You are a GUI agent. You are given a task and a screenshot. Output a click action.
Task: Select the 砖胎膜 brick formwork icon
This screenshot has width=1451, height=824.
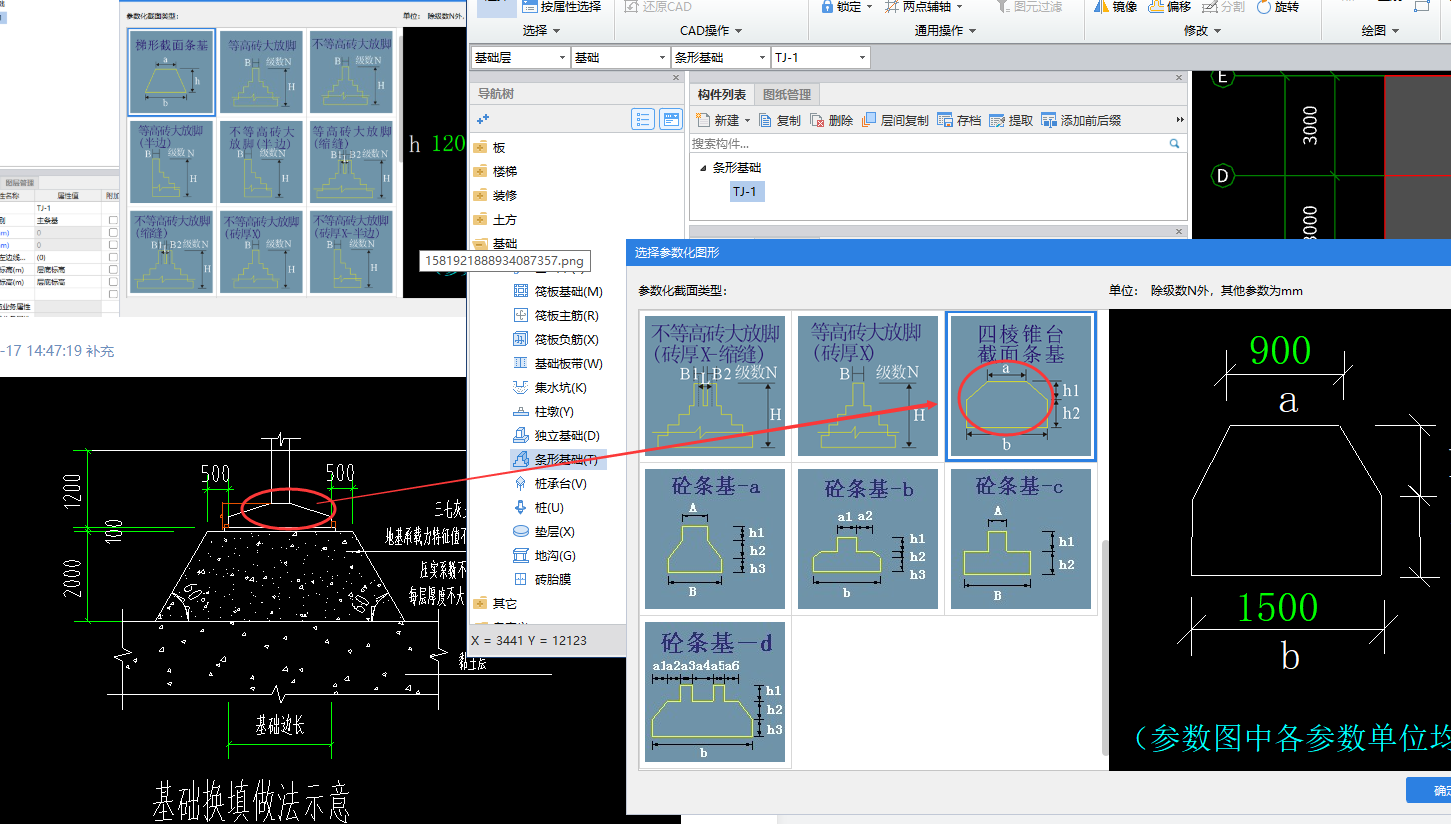pyautogui.click(x=520, y=579)
